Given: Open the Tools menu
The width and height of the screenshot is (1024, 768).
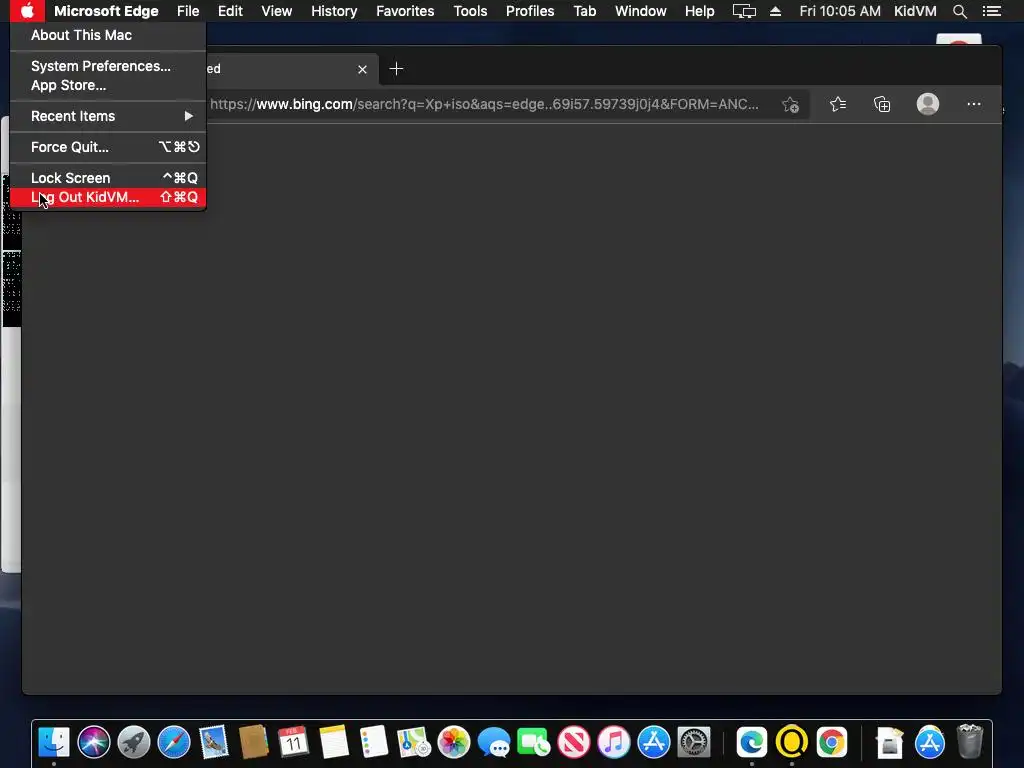Looking at the screenshot, I should 470,11.
